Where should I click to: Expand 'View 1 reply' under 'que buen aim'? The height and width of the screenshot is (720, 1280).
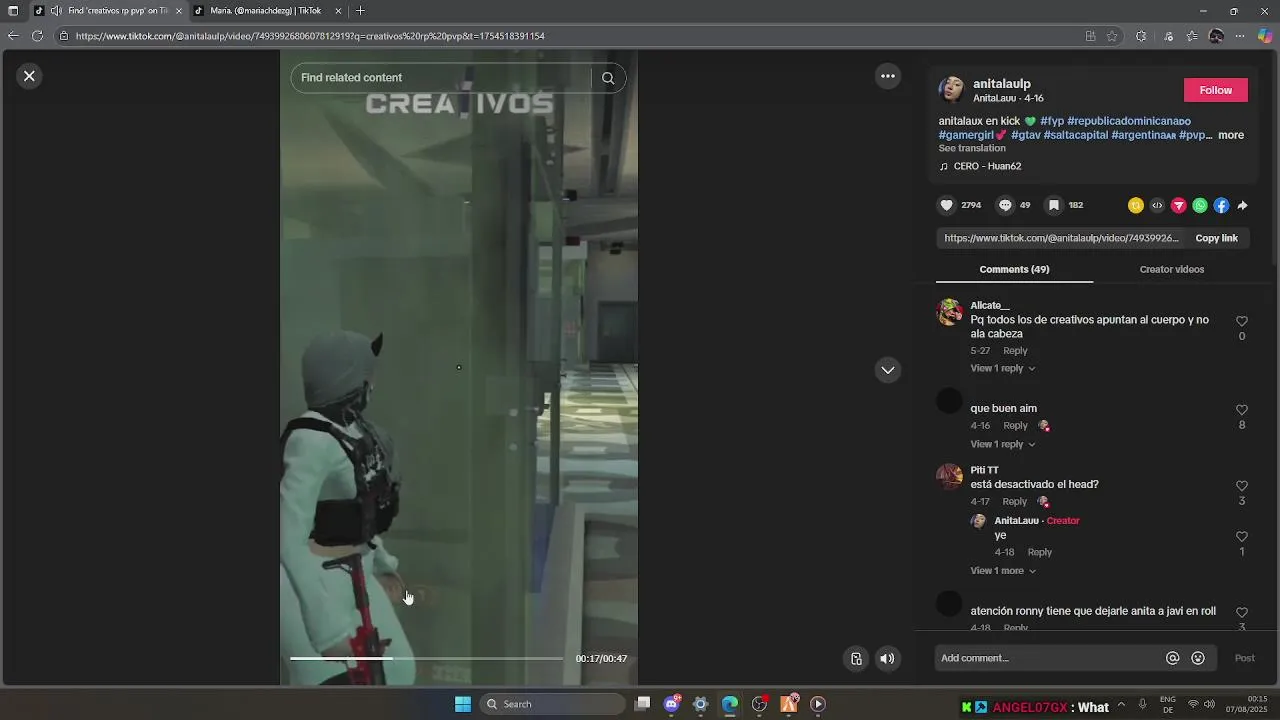(x=1003, y=444)
